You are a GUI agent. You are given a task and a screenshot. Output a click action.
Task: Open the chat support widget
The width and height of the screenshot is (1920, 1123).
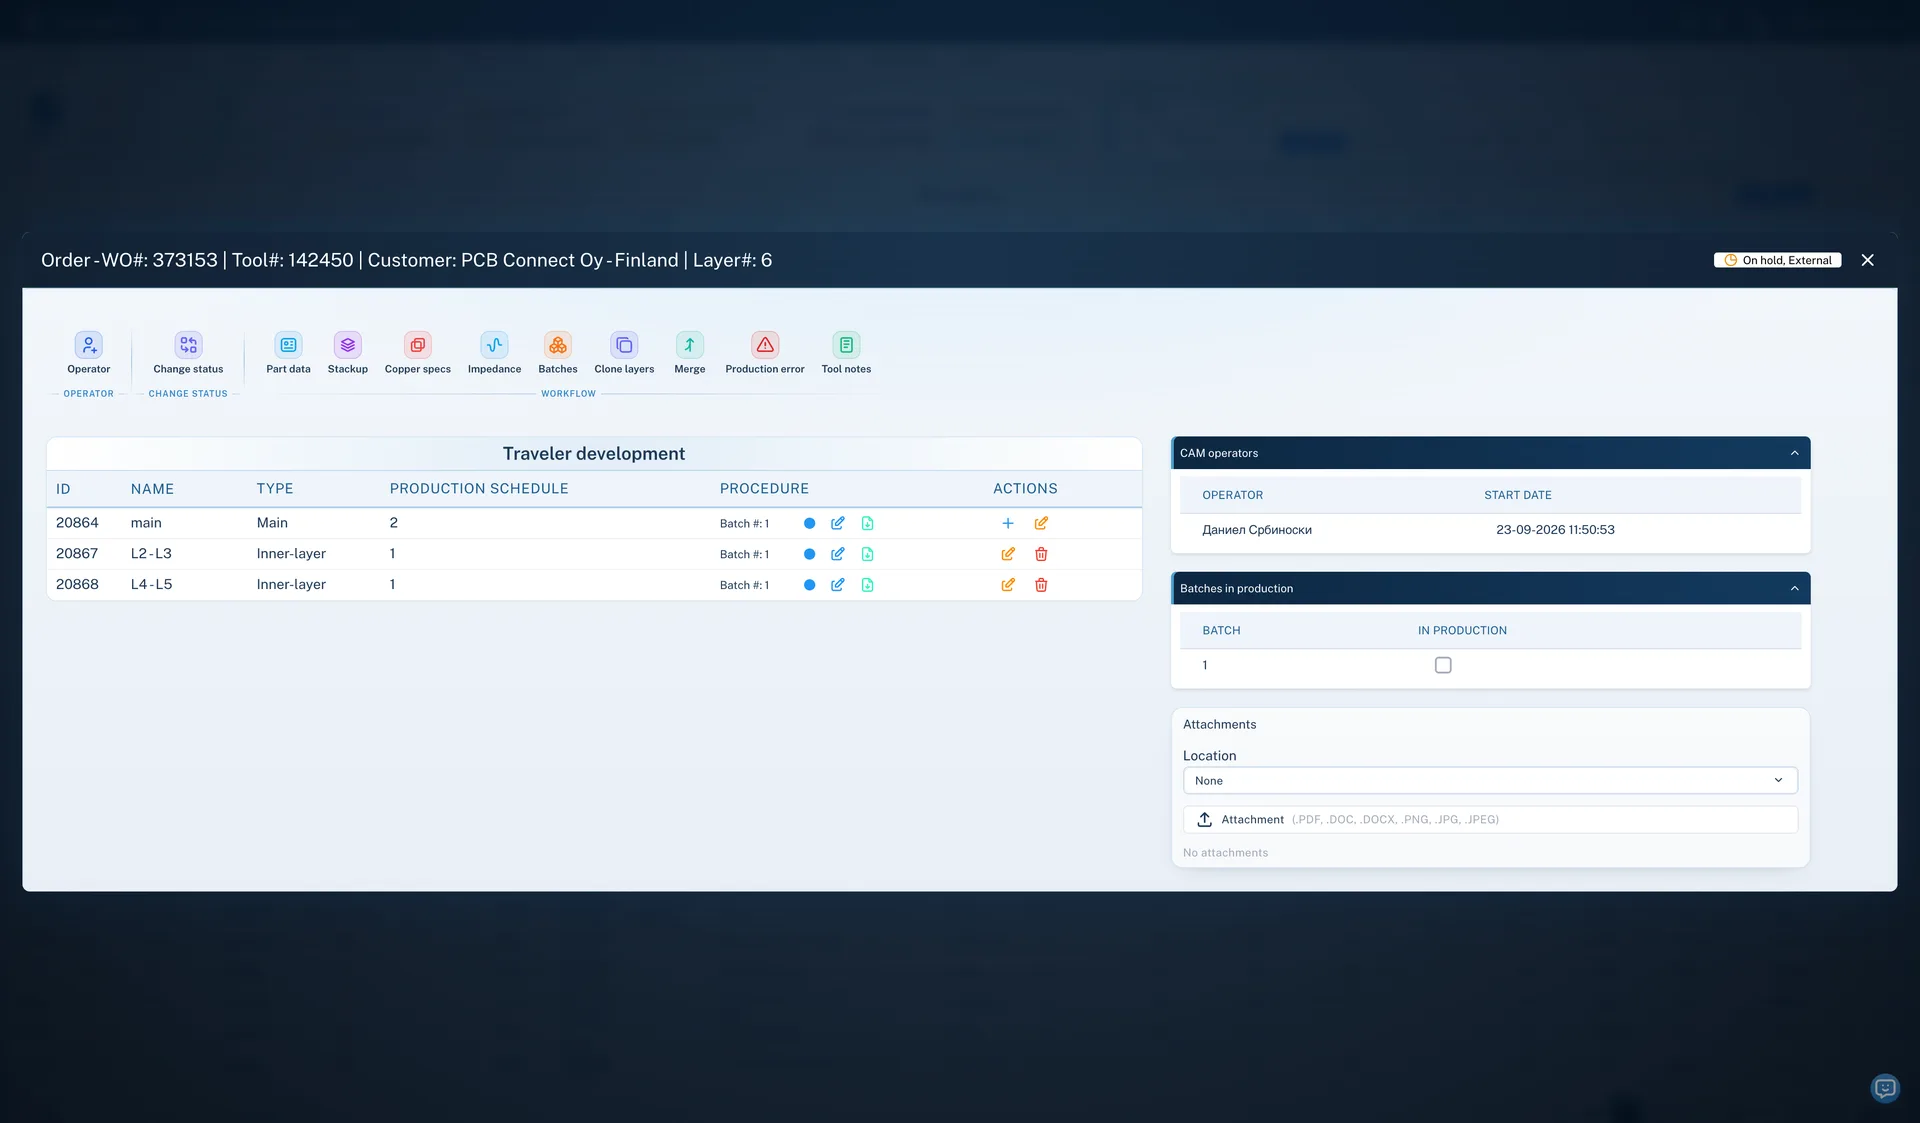[1885, 1088]
